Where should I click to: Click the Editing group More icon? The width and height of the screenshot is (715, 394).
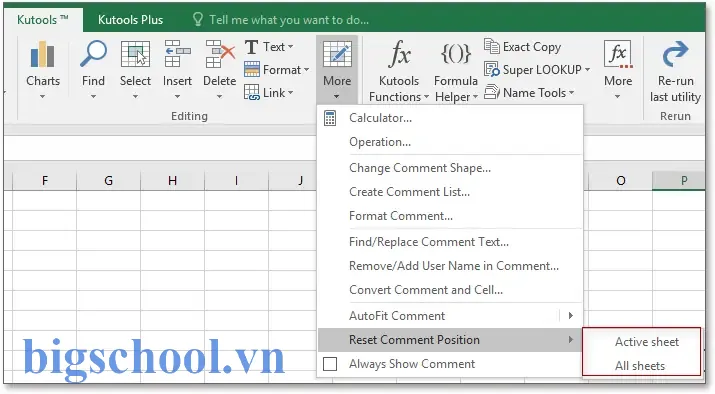point(337,54)
